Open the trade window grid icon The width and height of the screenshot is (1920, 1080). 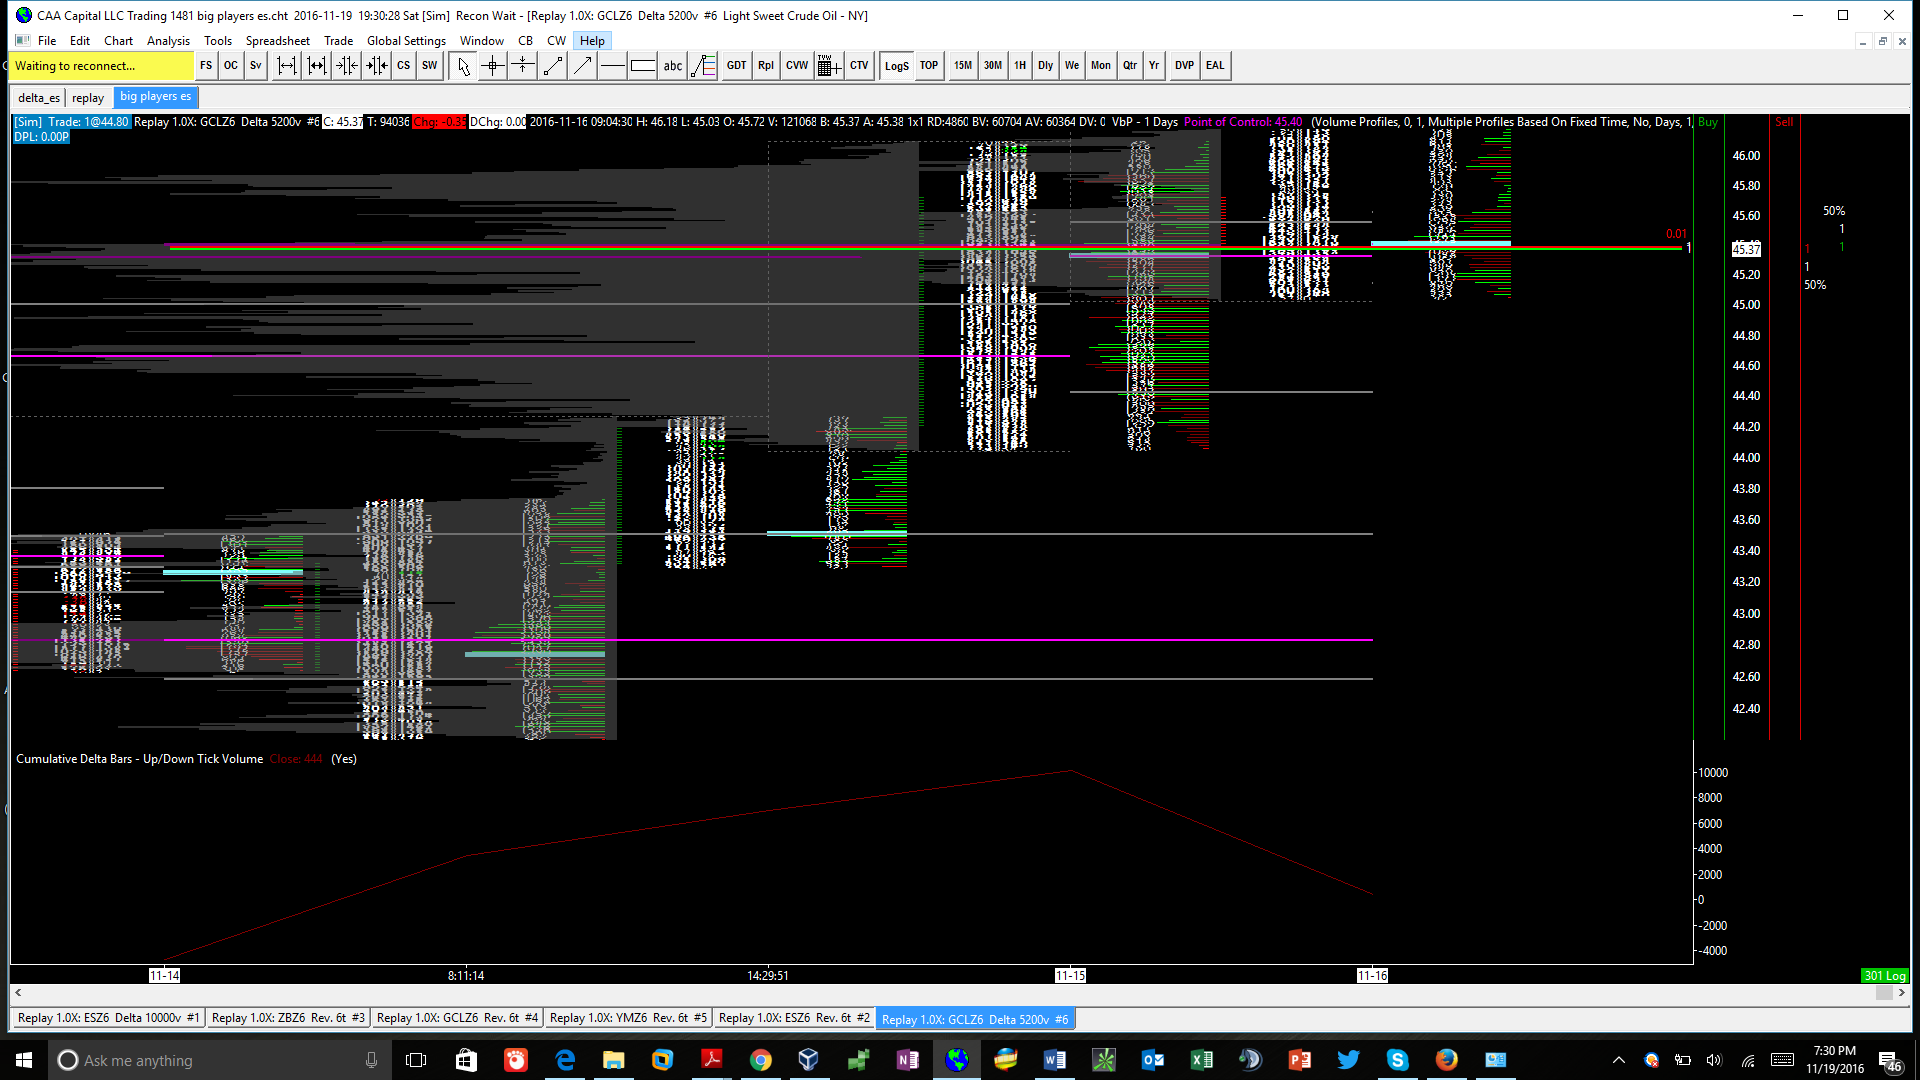(x=828, y=66)
